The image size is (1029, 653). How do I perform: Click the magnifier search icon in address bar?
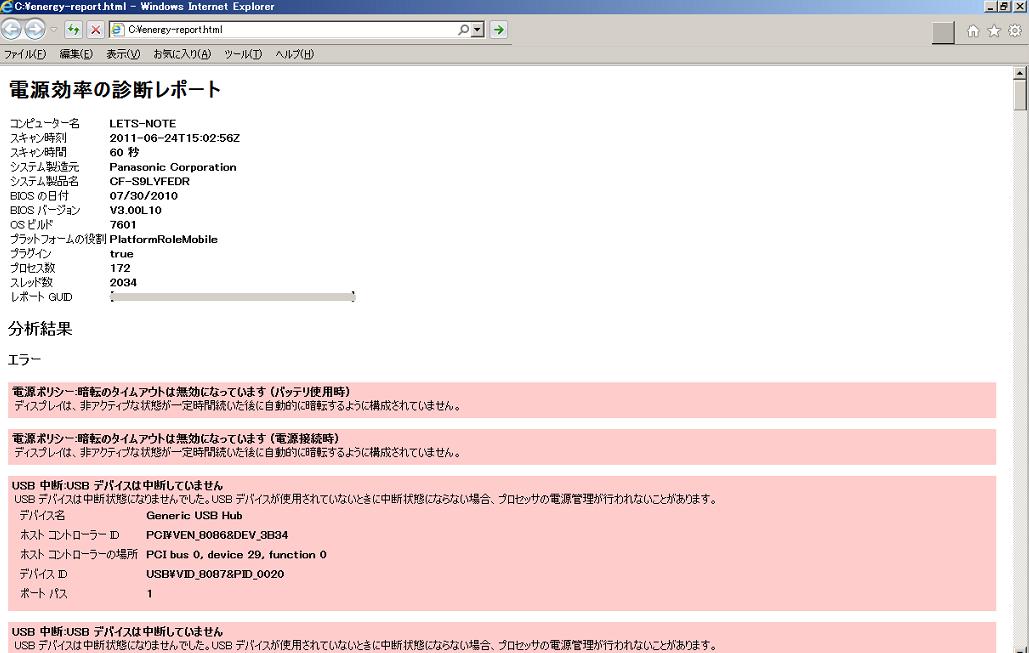coord(463,30)
